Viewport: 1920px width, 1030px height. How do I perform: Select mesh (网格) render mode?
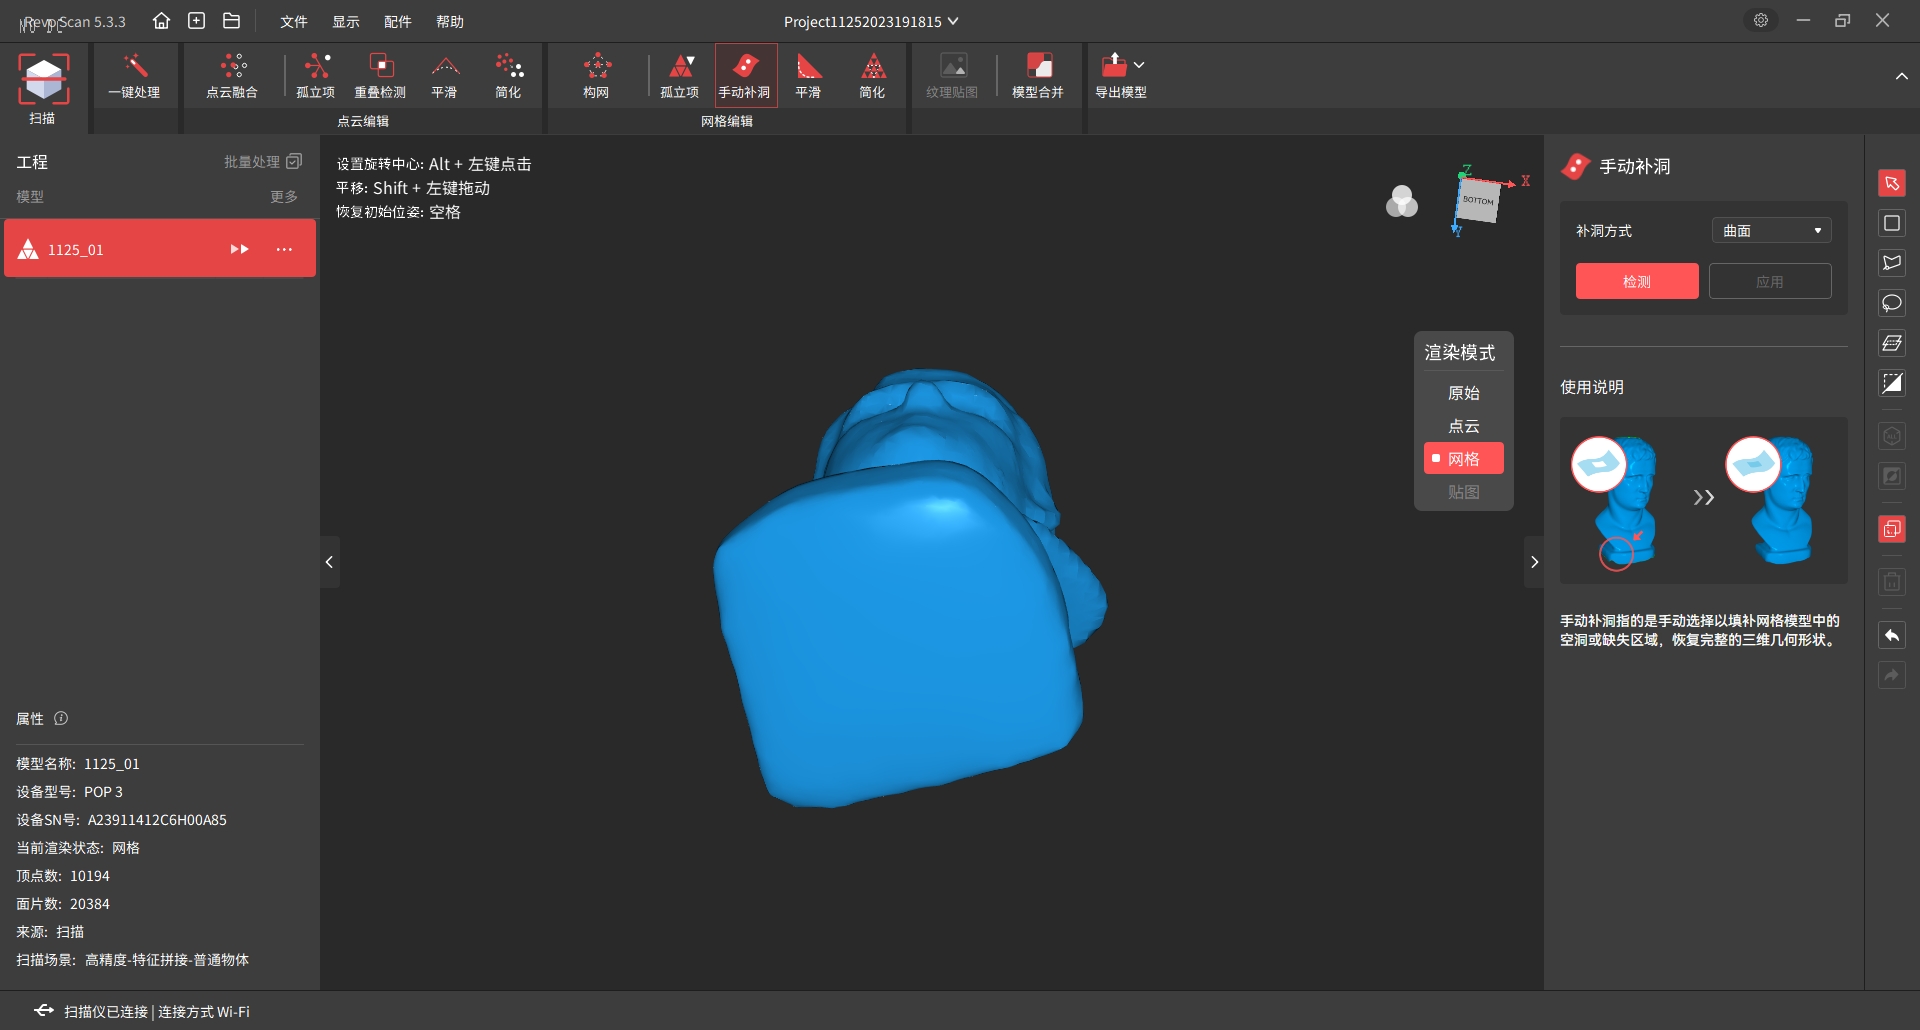1464,459
